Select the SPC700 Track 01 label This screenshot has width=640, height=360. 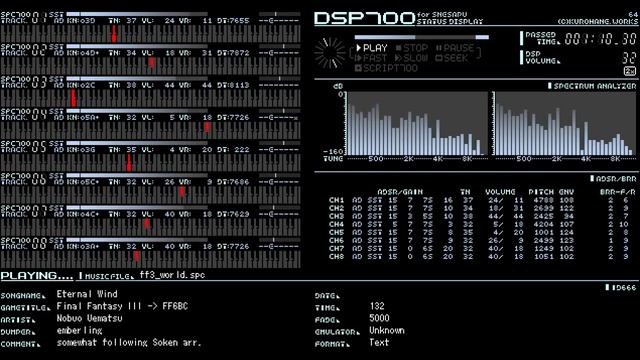24,17
